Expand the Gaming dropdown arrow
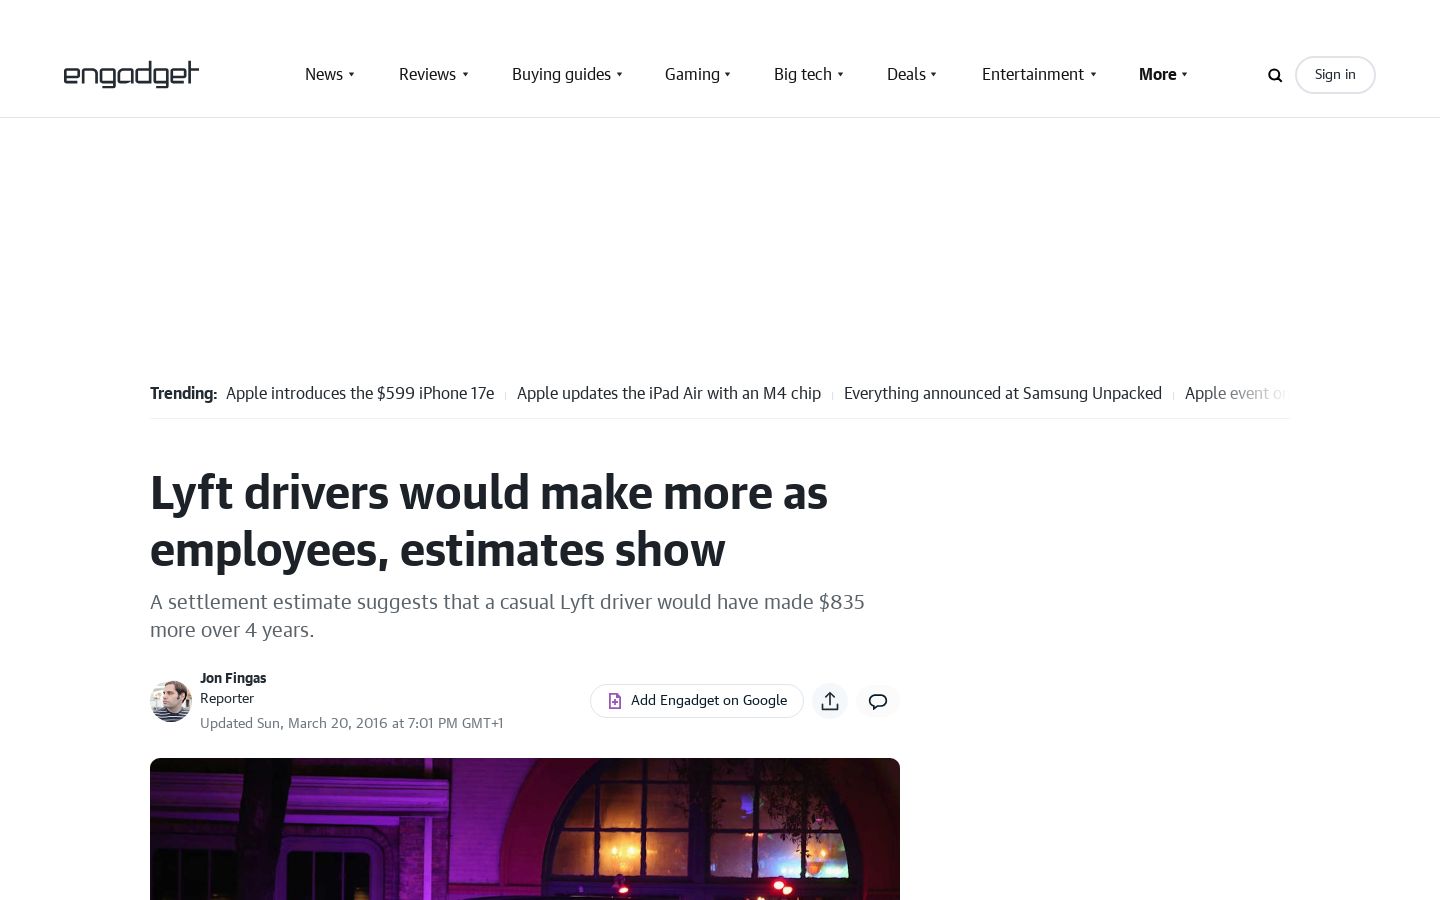 (x=728, y=74)
